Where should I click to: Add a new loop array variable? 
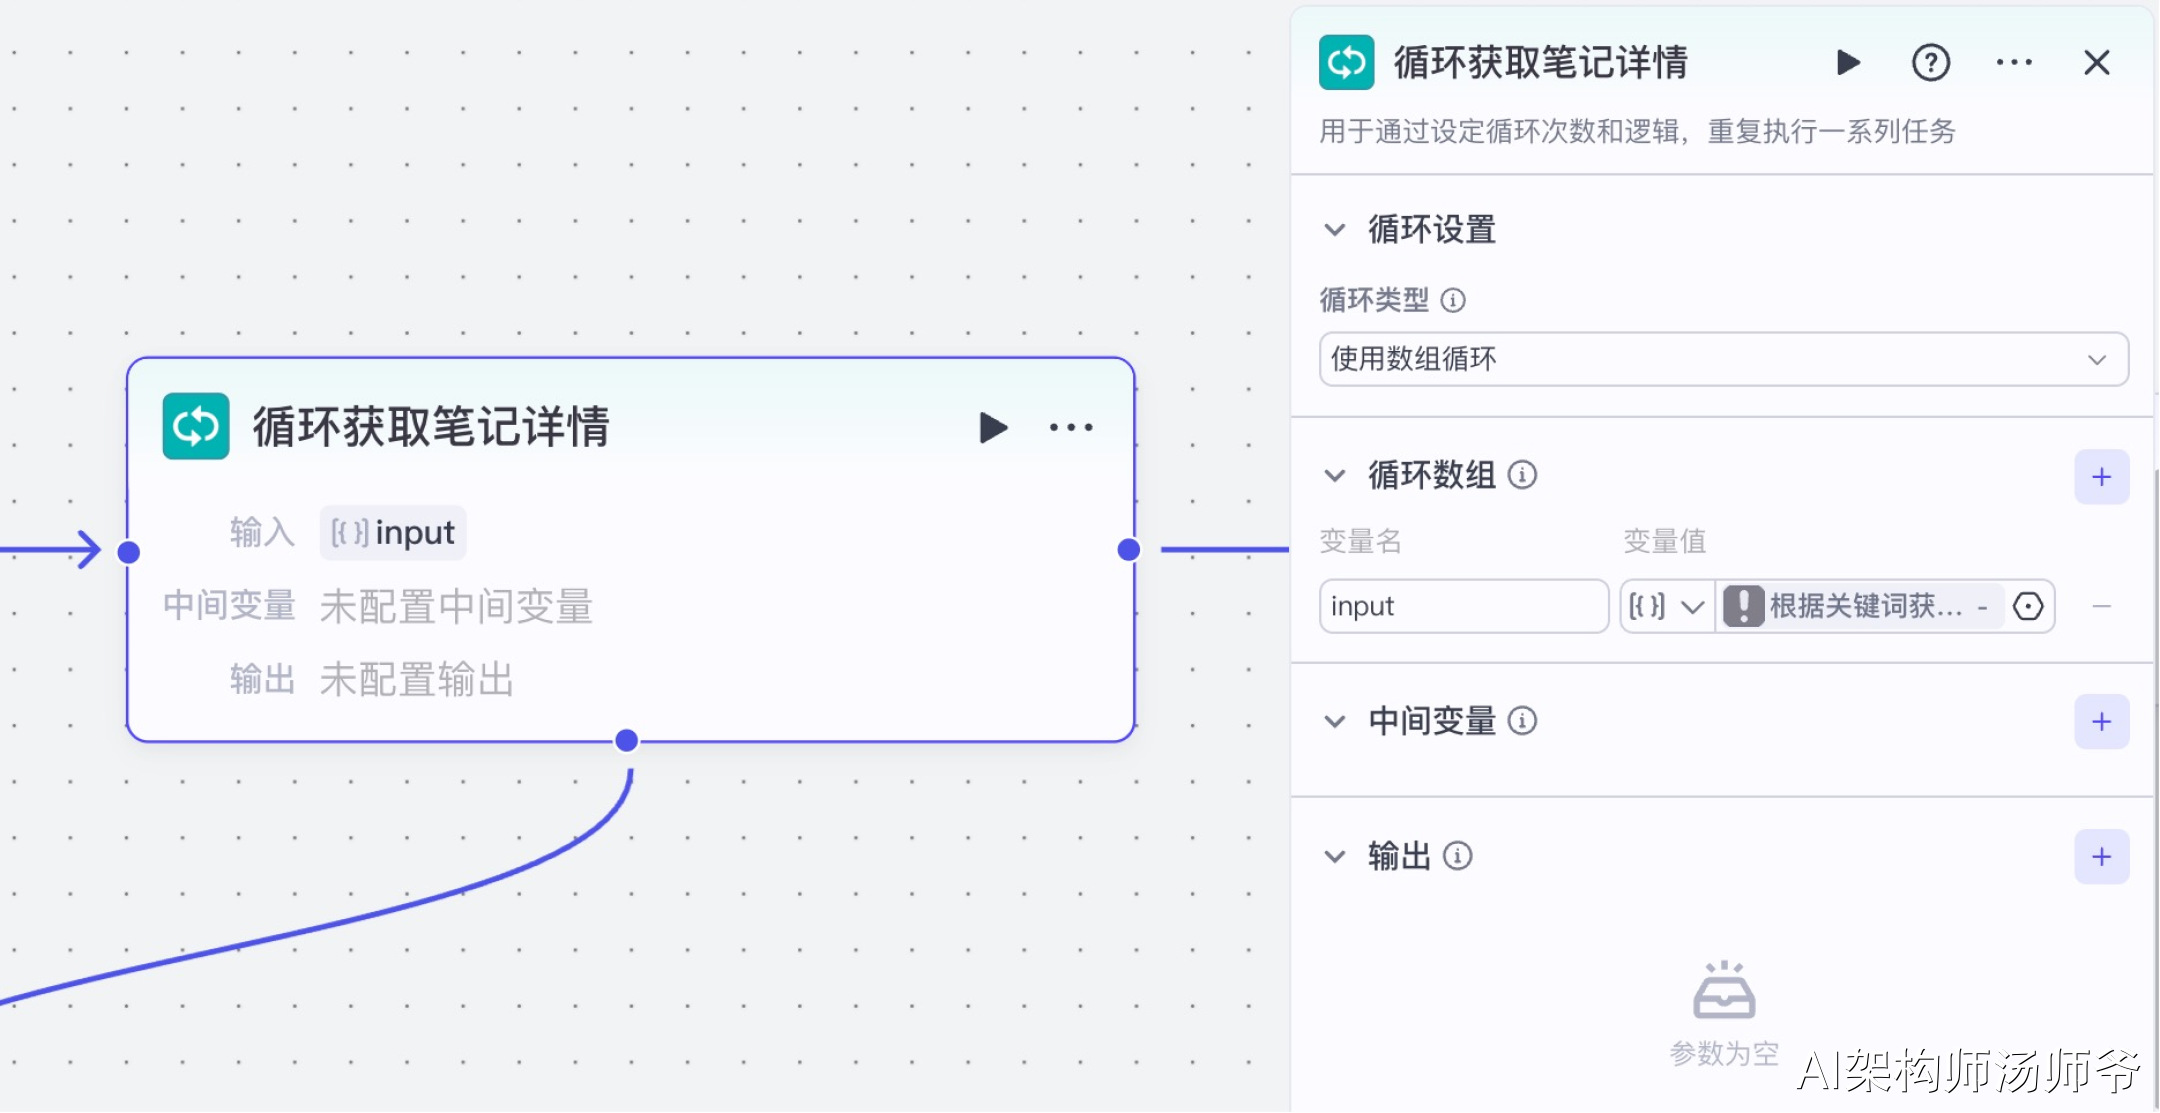[x=2101, y=477]
